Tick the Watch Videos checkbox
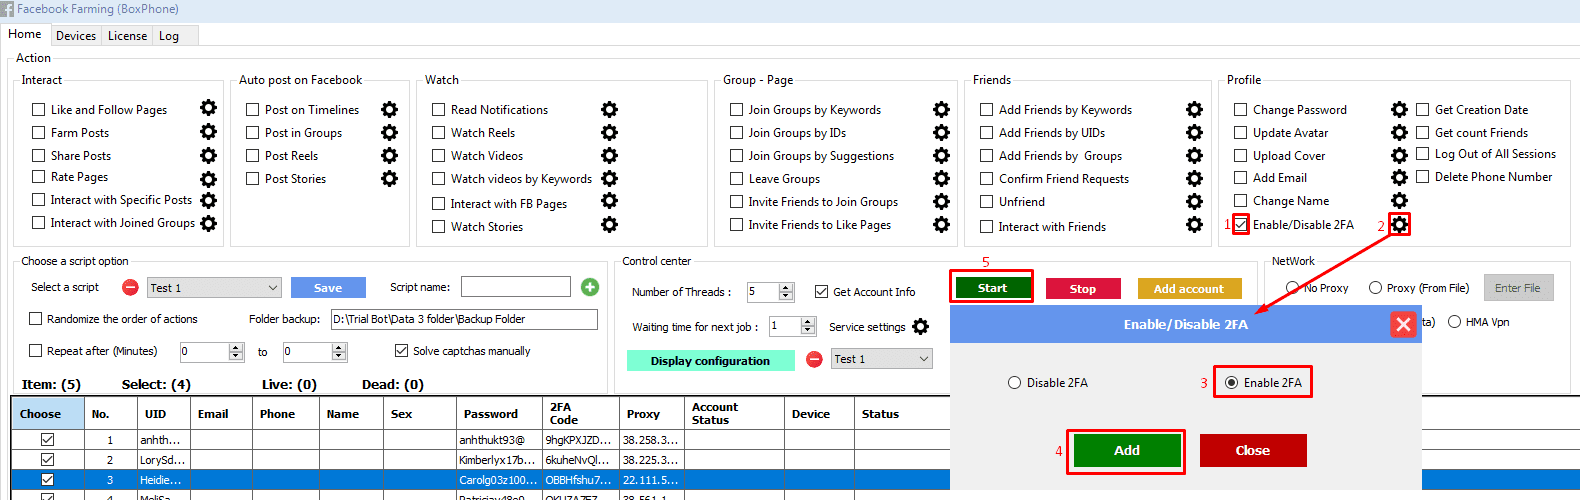1580x500 pixels. point(438,156)
